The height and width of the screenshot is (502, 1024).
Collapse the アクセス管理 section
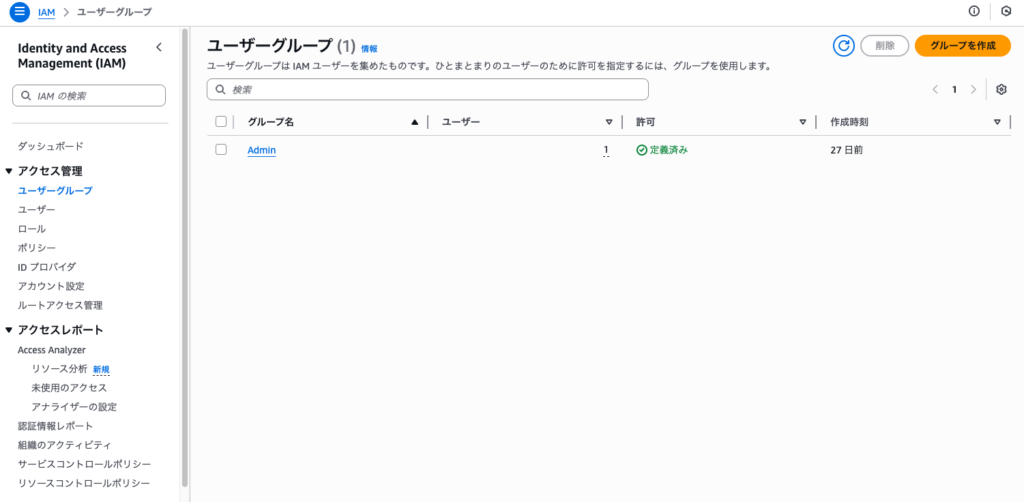click(x=9, y=171)
